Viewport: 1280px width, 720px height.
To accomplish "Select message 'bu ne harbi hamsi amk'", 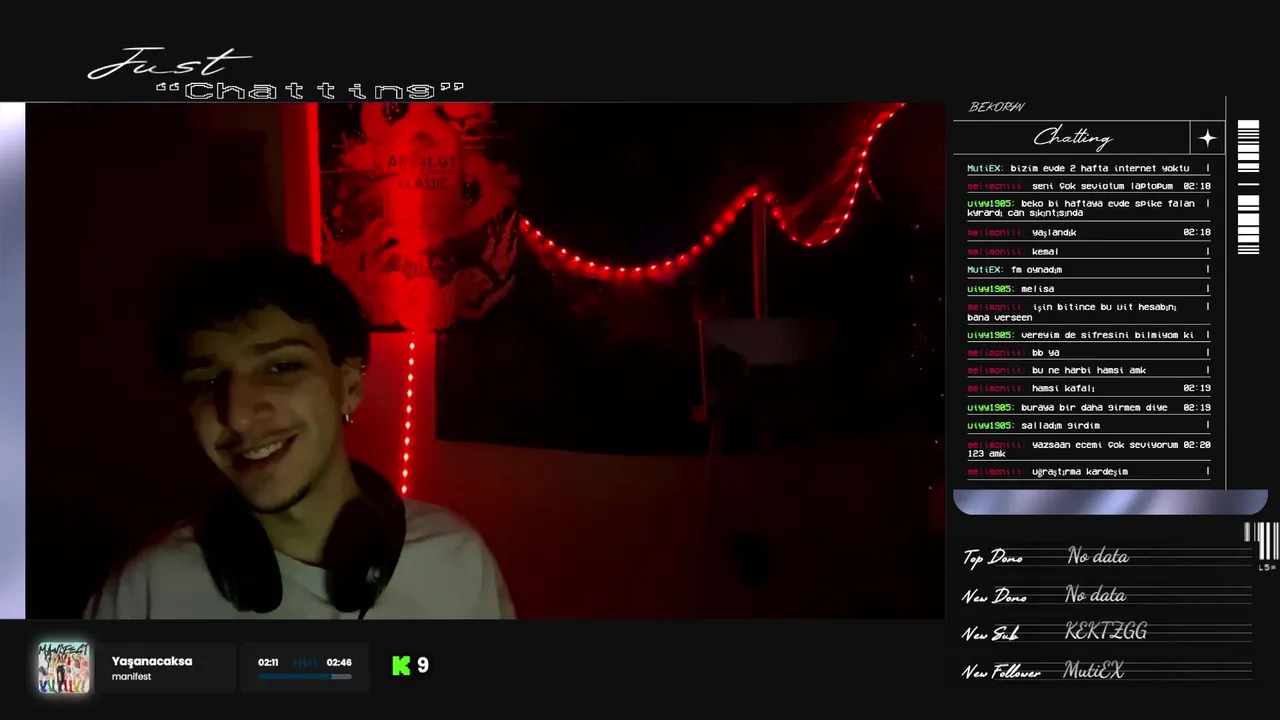I will tap(1088, 370).
